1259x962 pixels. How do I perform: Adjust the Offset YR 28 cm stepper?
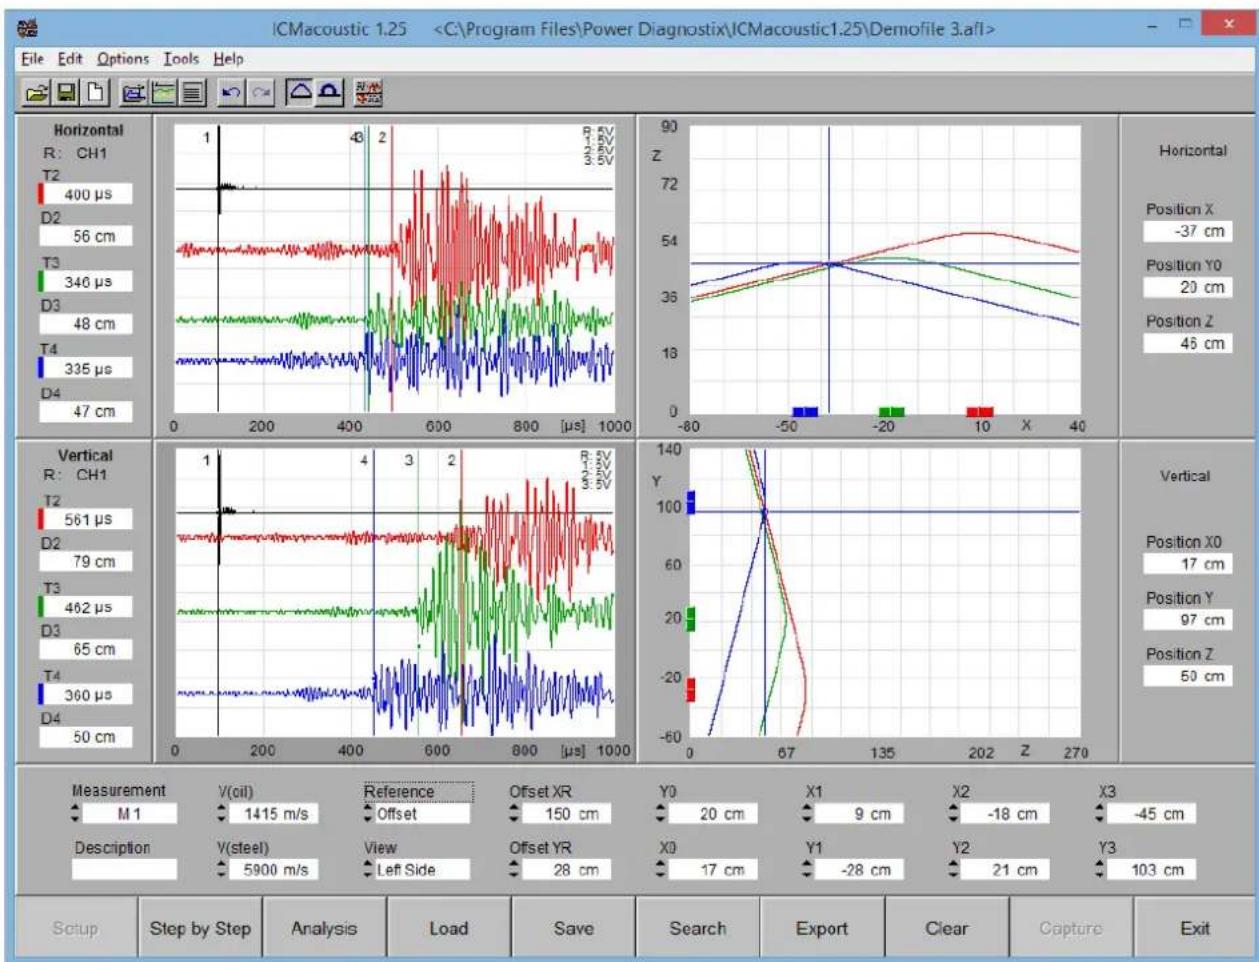(x=516, y=870)
